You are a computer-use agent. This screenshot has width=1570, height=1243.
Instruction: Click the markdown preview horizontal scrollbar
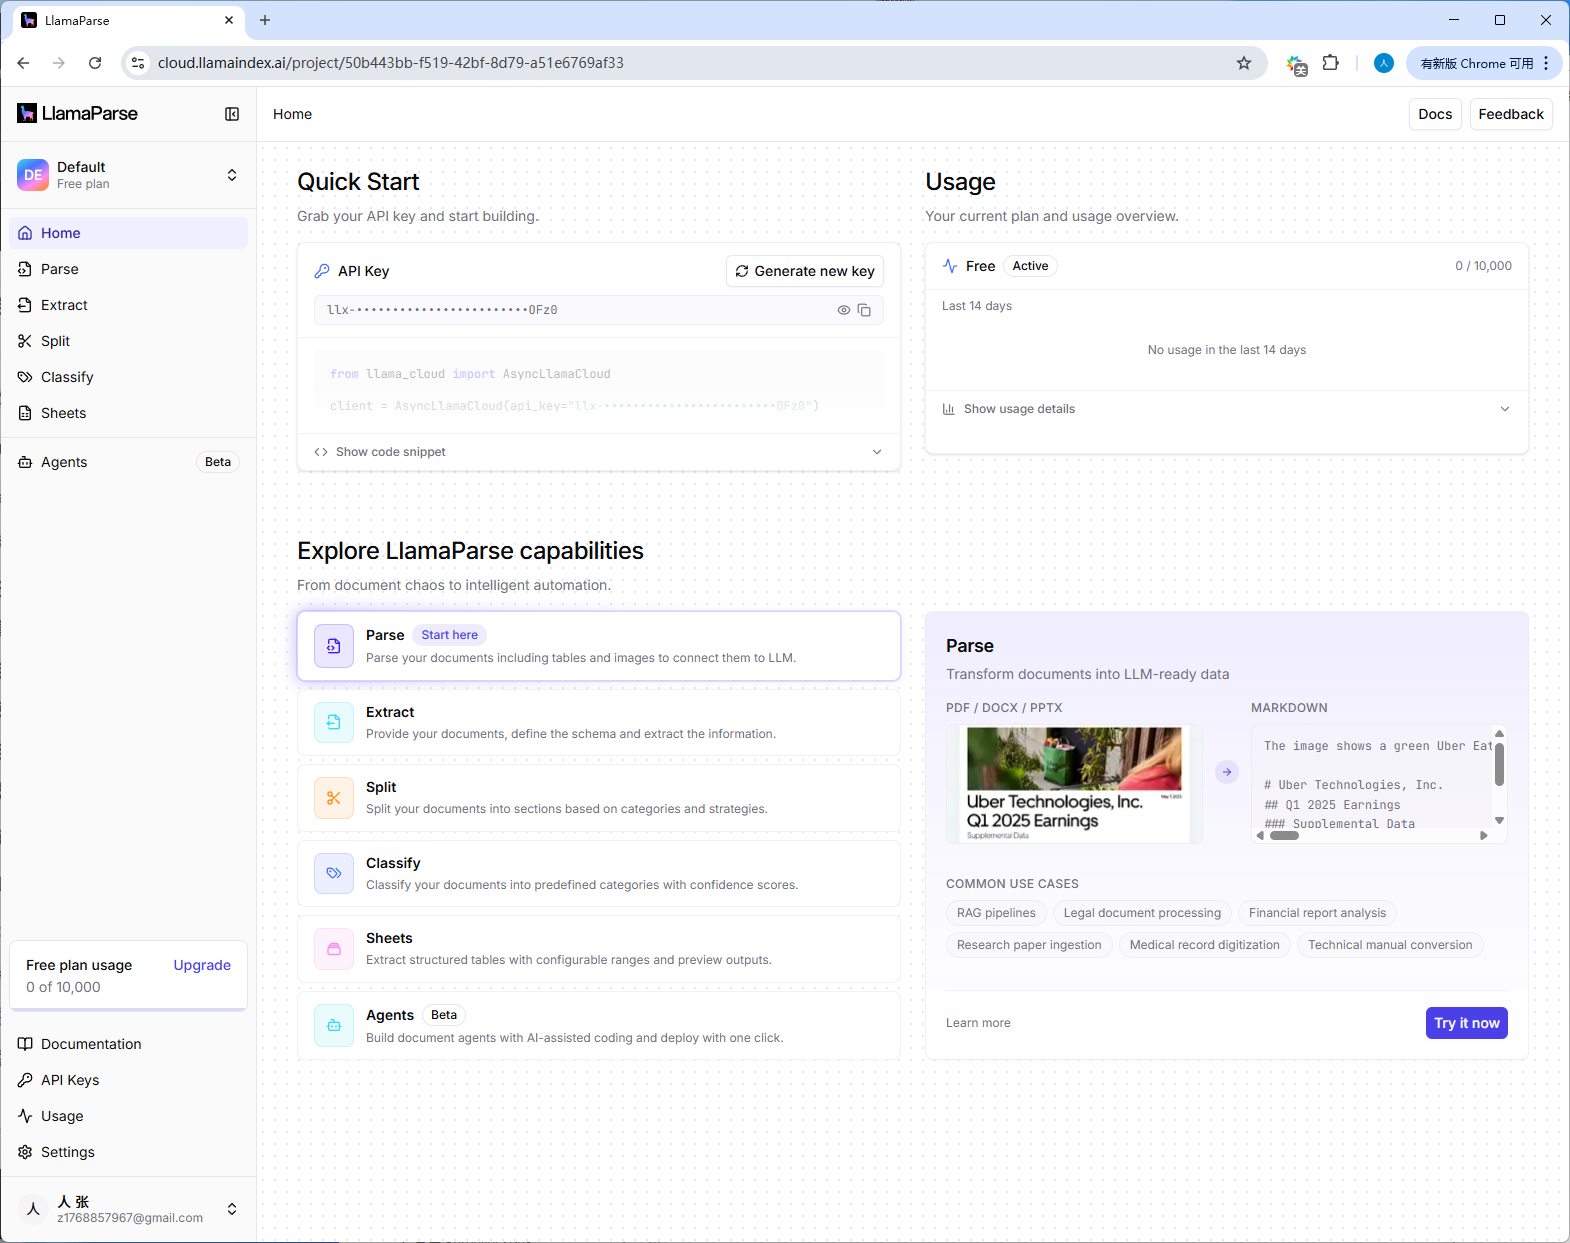tap(1284, 836)
